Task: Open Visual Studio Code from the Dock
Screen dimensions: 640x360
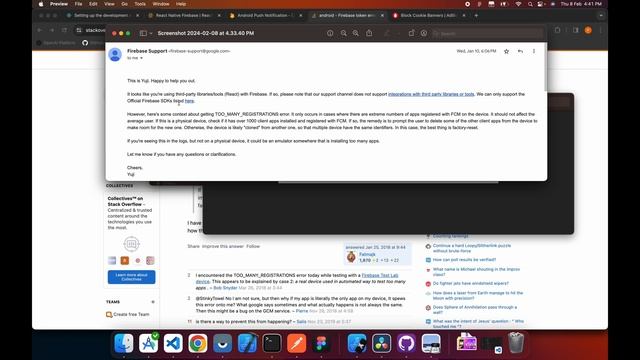Action: (x=173, y=343)
